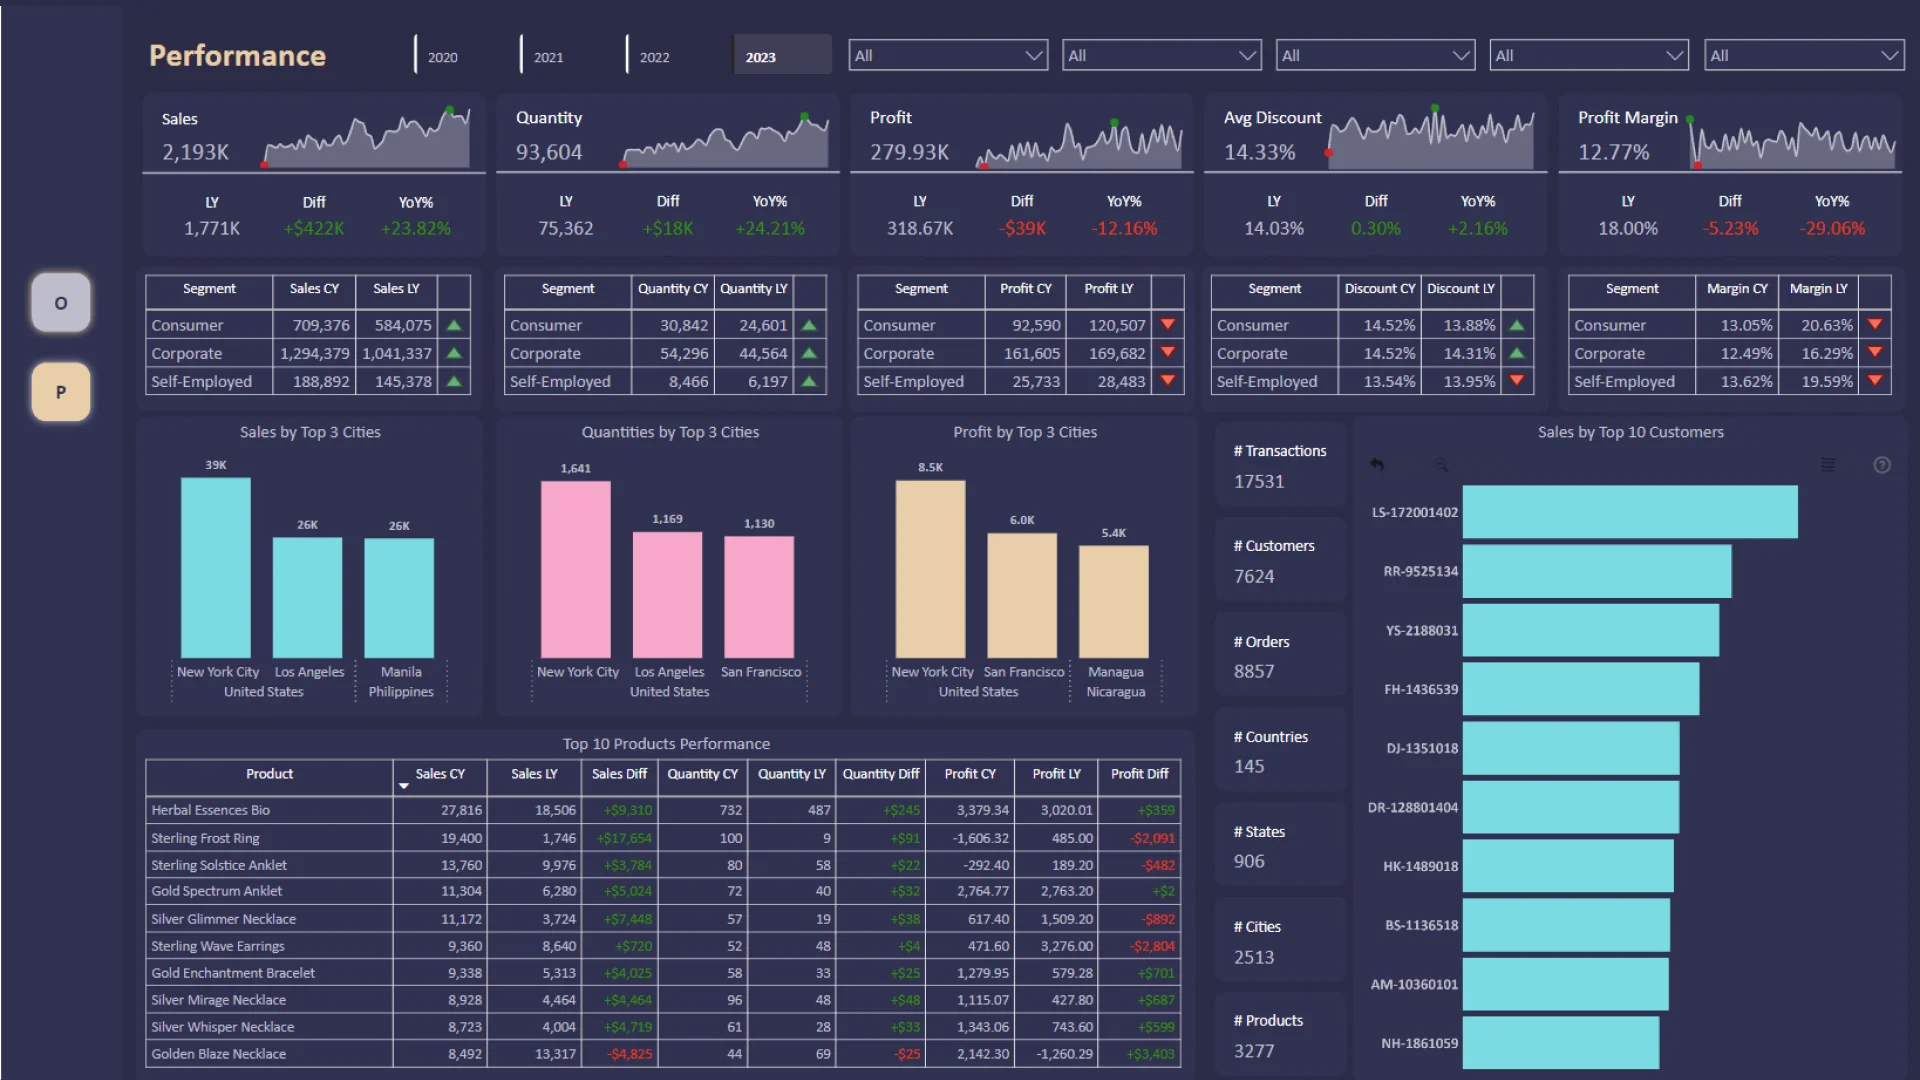Image resolution: width=1920 pixels, height=1080 pixels.
Task: Click the Profit Margin sparkline chart
Action: pyautogui.click(x=1792, y=142)
